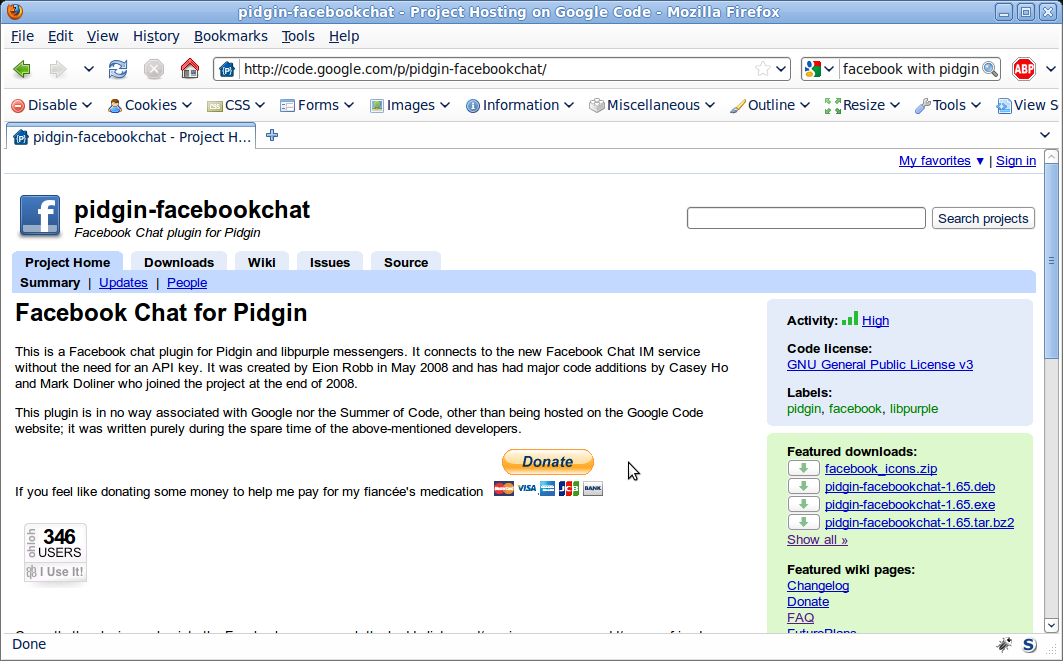The height and width of the screenshot is (661, 1063).
Task: Click the View Source toolbar item
Action: [x=1026, y=105]
